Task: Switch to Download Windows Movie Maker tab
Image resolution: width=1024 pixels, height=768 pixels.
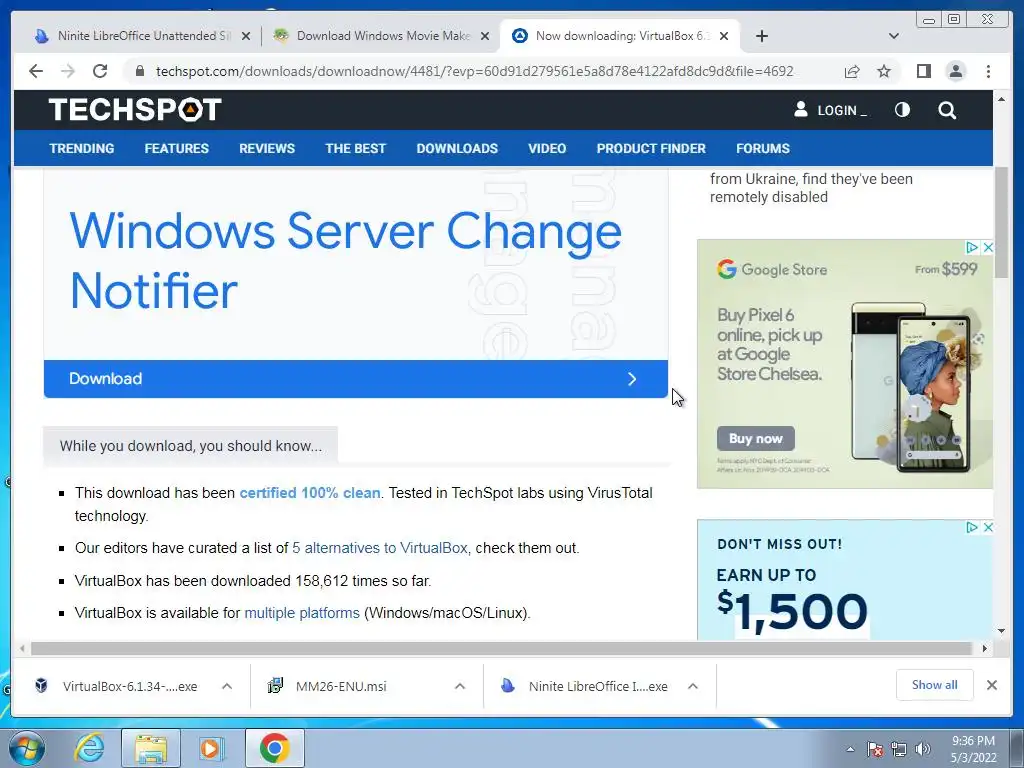Action: click(x=383, y=36)
